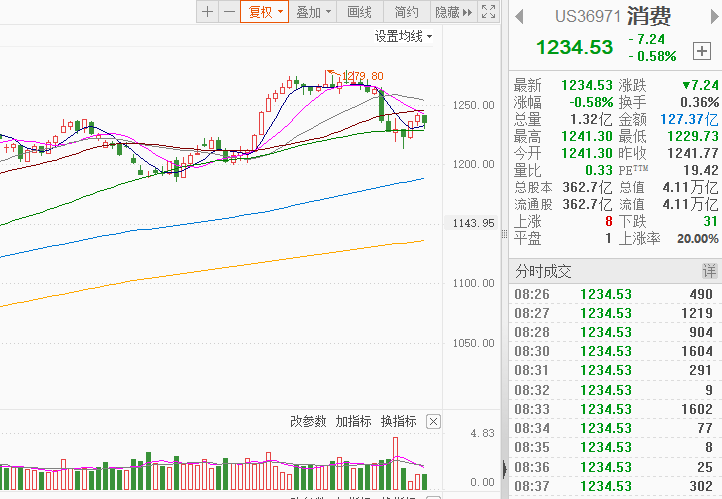Click 改参数 to modify parameters
722x499 pixels.
pos(308,422)
